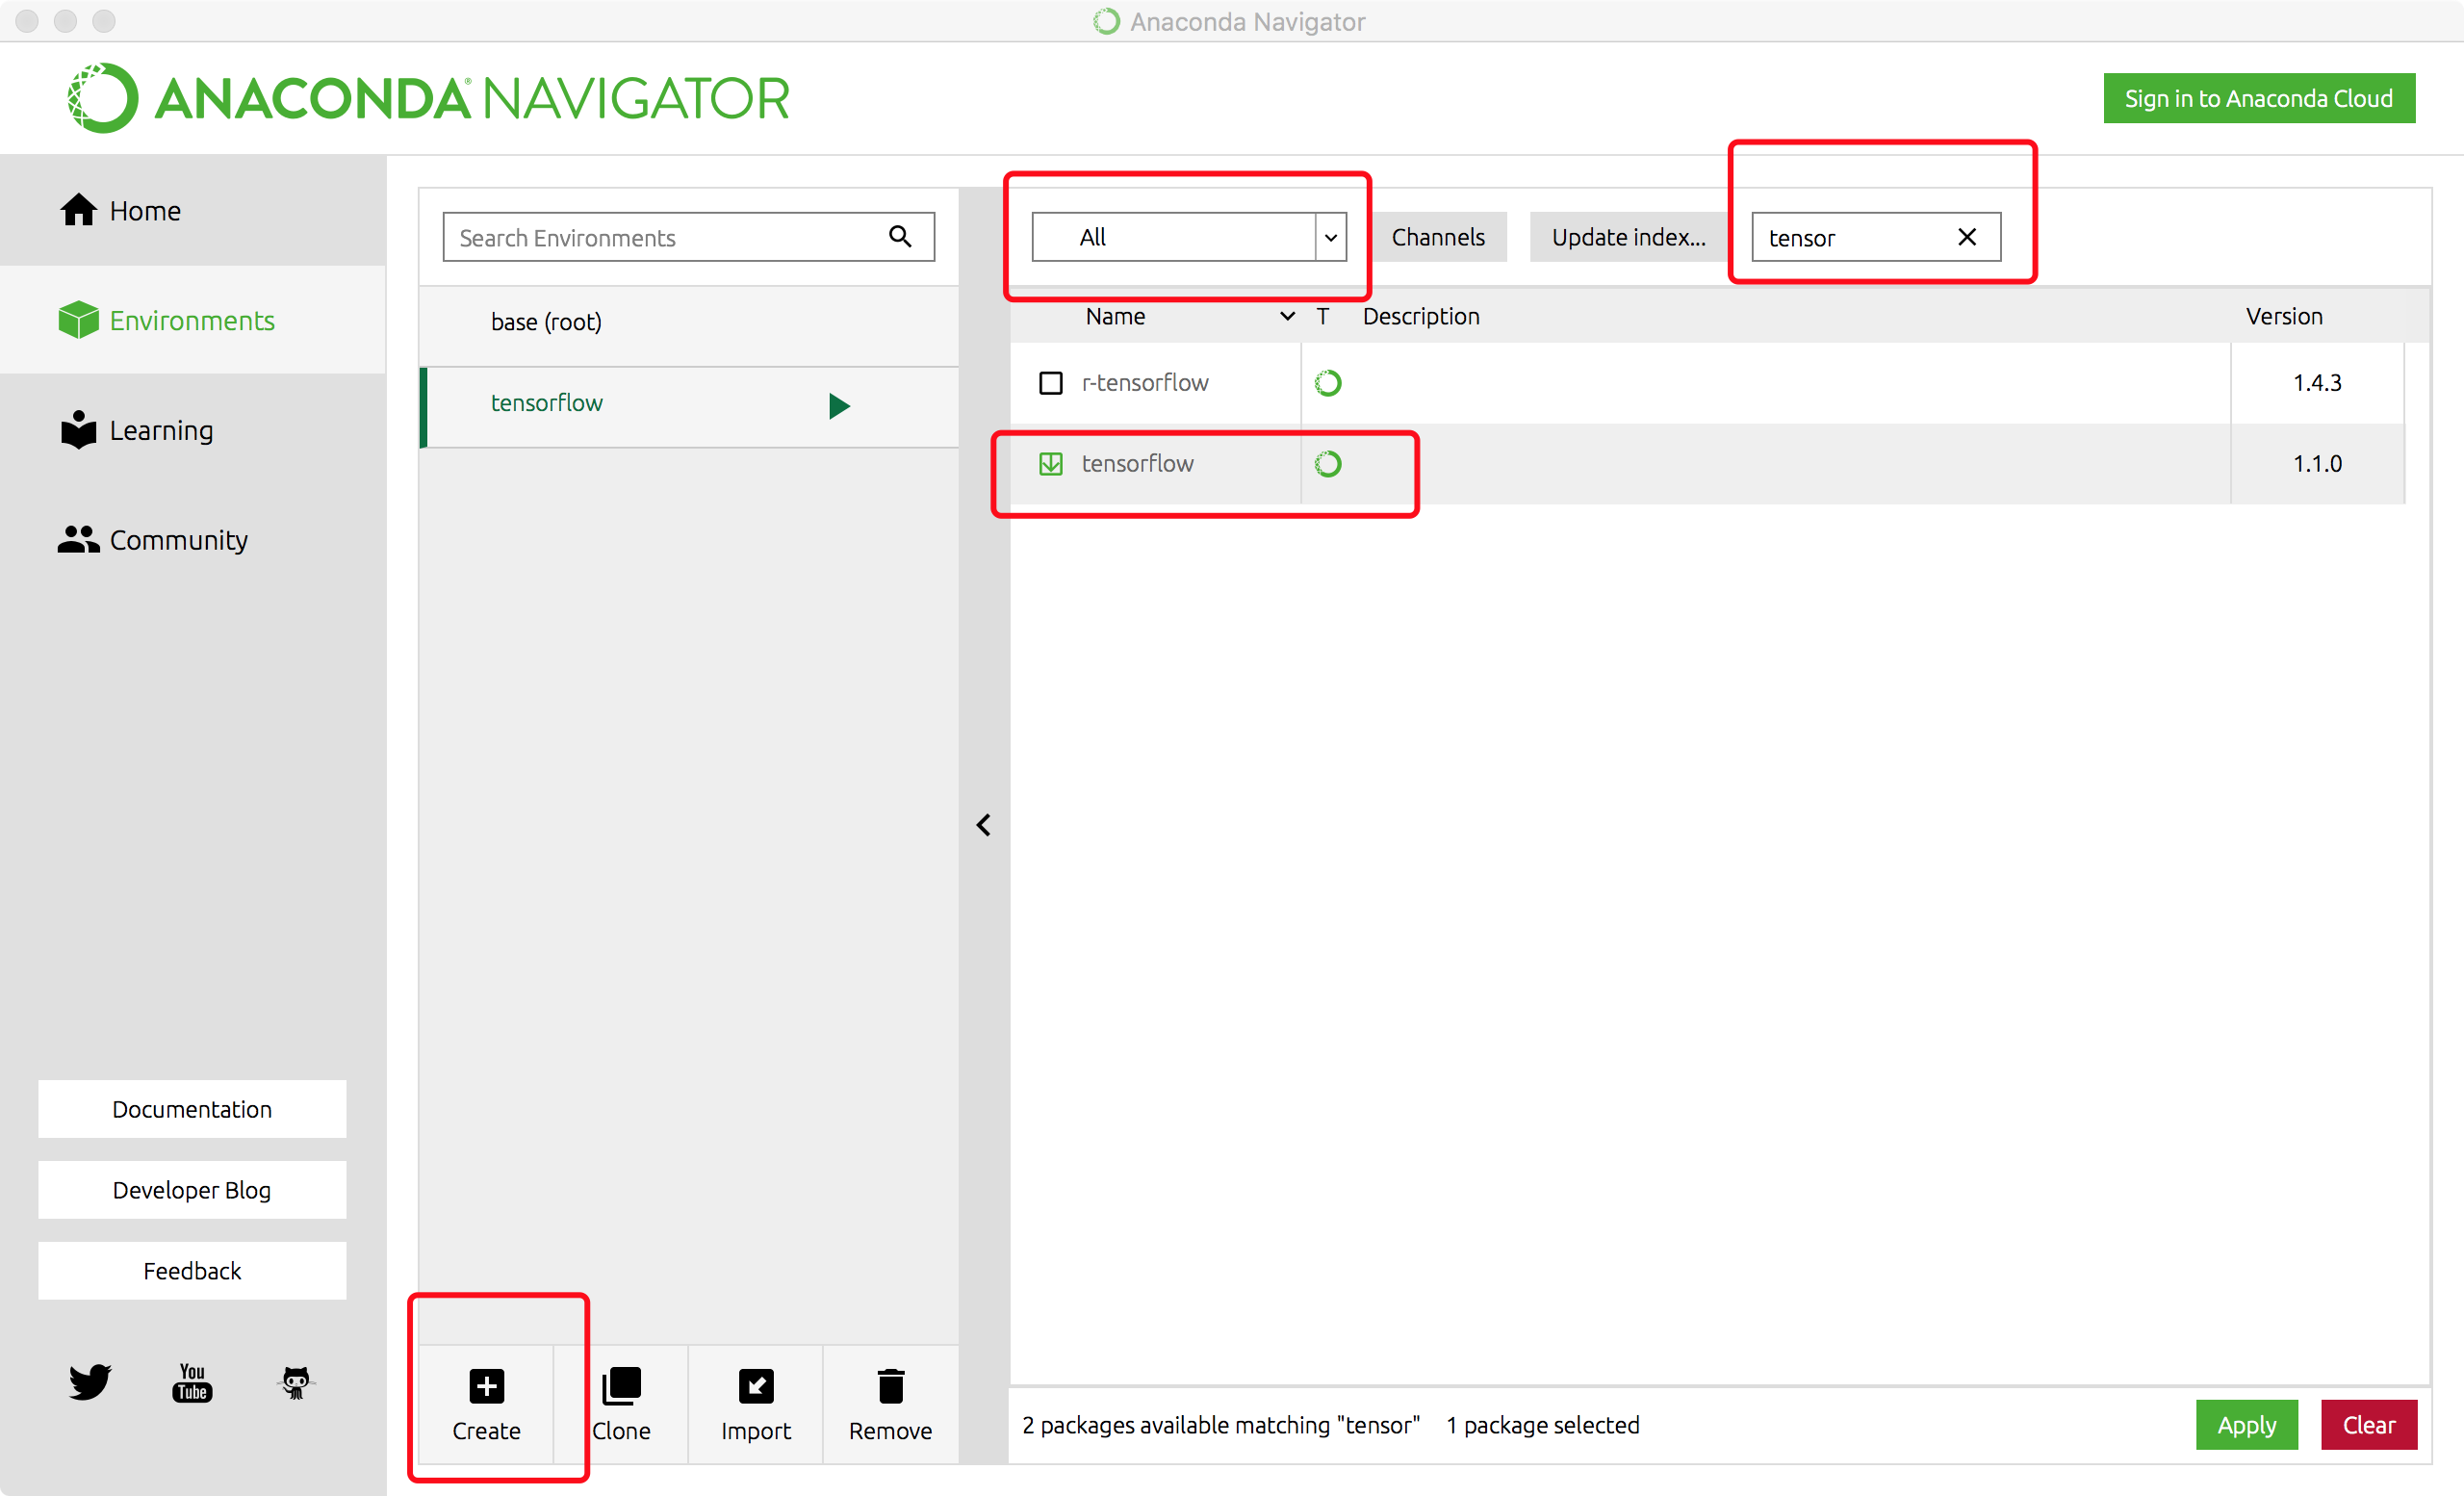Click the Learning book icon

78,430
